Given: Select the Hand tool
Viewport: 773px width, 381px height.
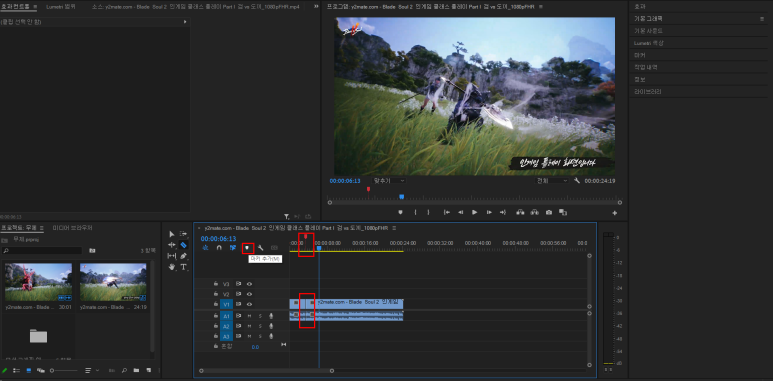Looking at the screenshot, I should pos(172,267).
